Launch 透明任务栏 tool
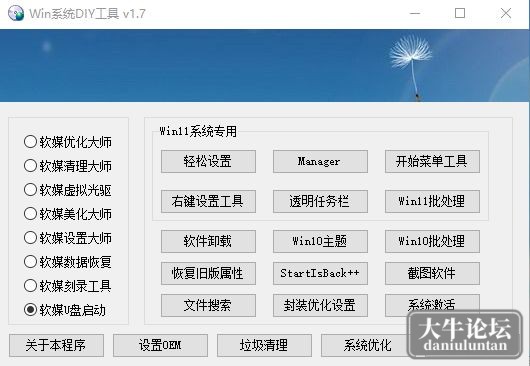Screen dimensions: 530x366 pyautogui.click(x=320, y=201)
